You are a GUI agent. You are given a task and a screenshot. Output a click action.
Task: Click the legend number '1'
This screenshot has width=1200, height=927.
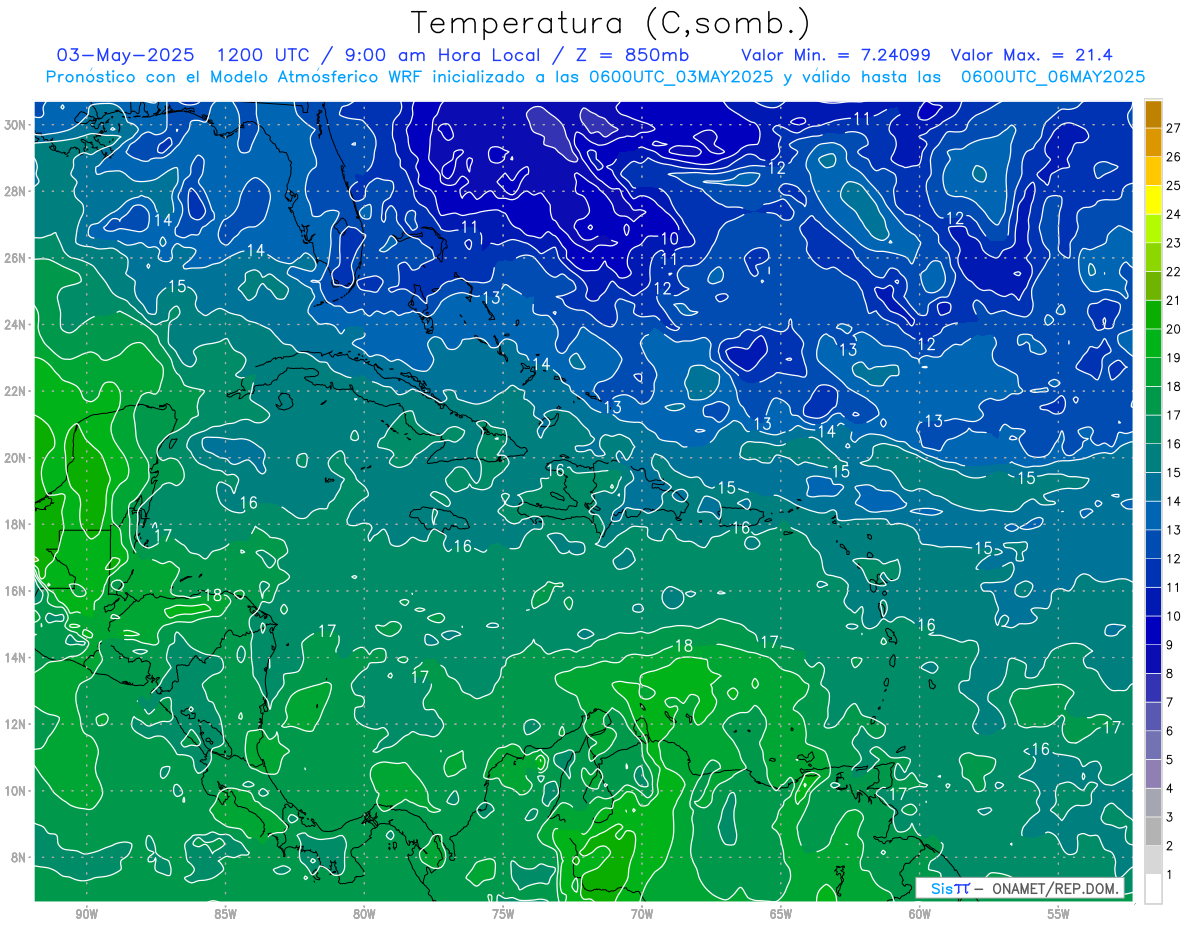click(1169, 875)
